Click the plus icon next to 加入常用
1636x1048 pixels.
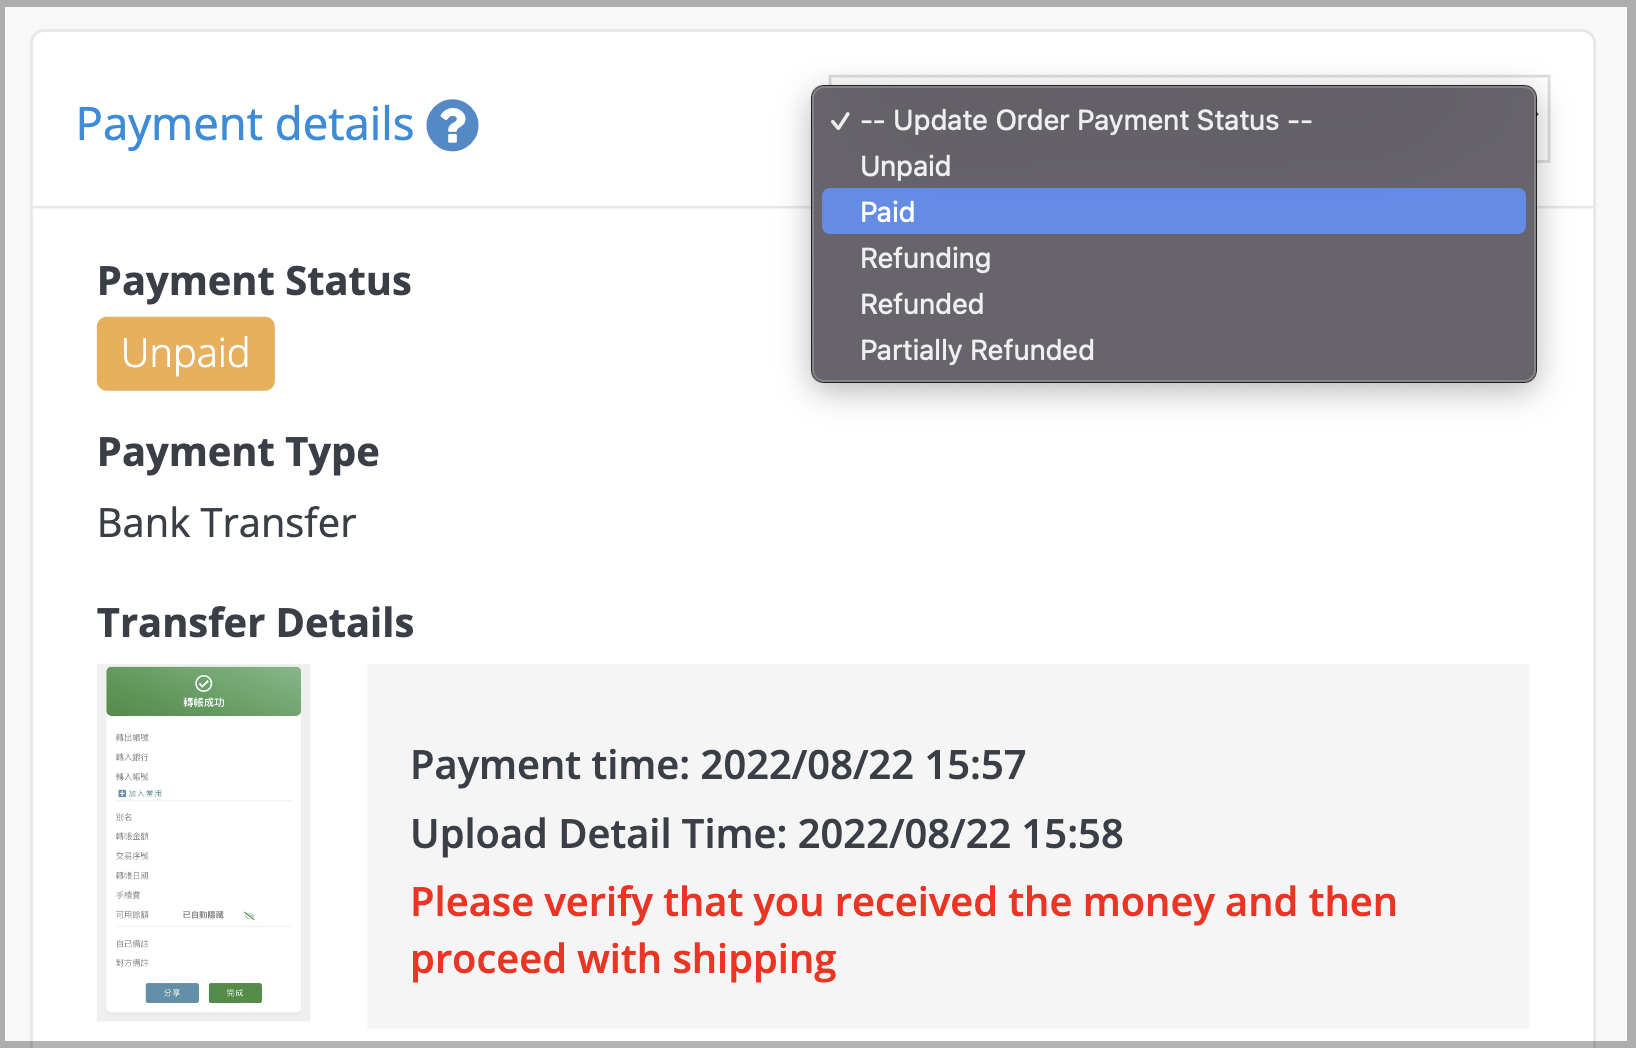[122, 794]
